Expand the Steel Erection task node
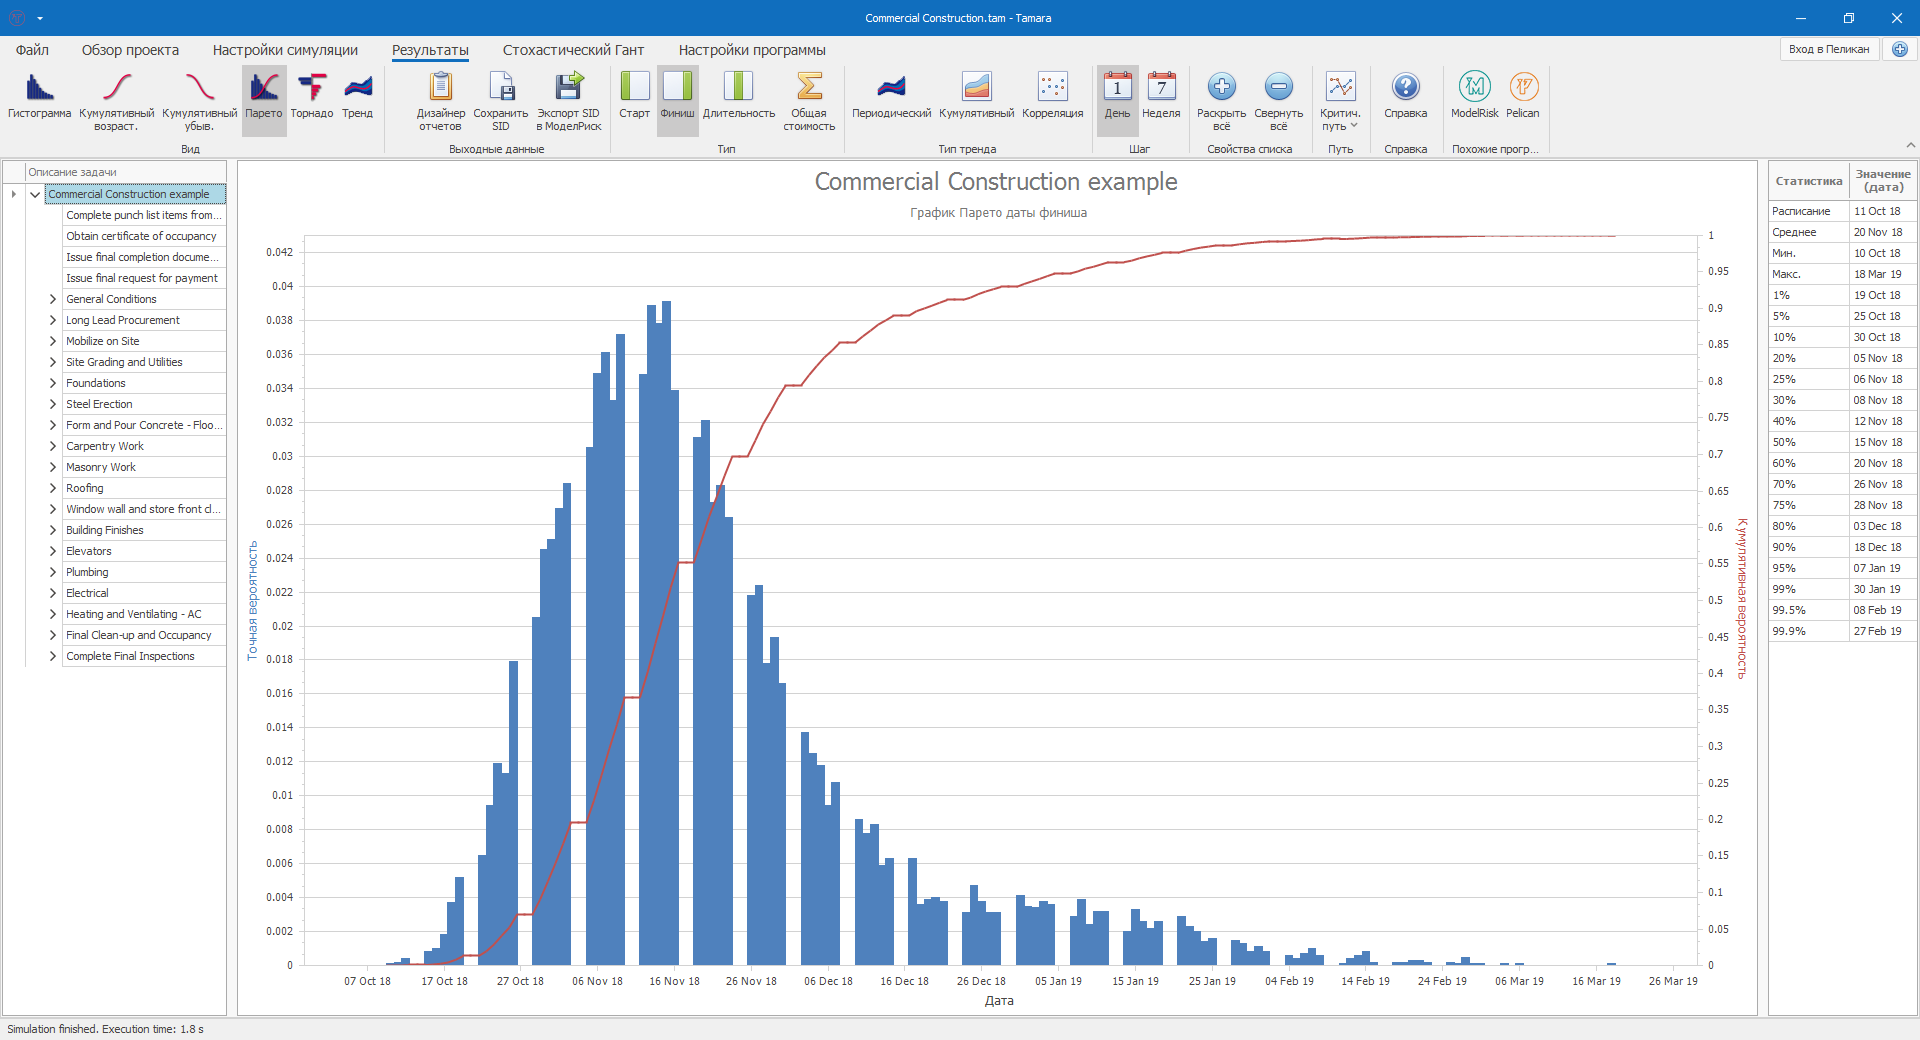The width and height of the screenshot is (1920, 1040). pos(53,404)
